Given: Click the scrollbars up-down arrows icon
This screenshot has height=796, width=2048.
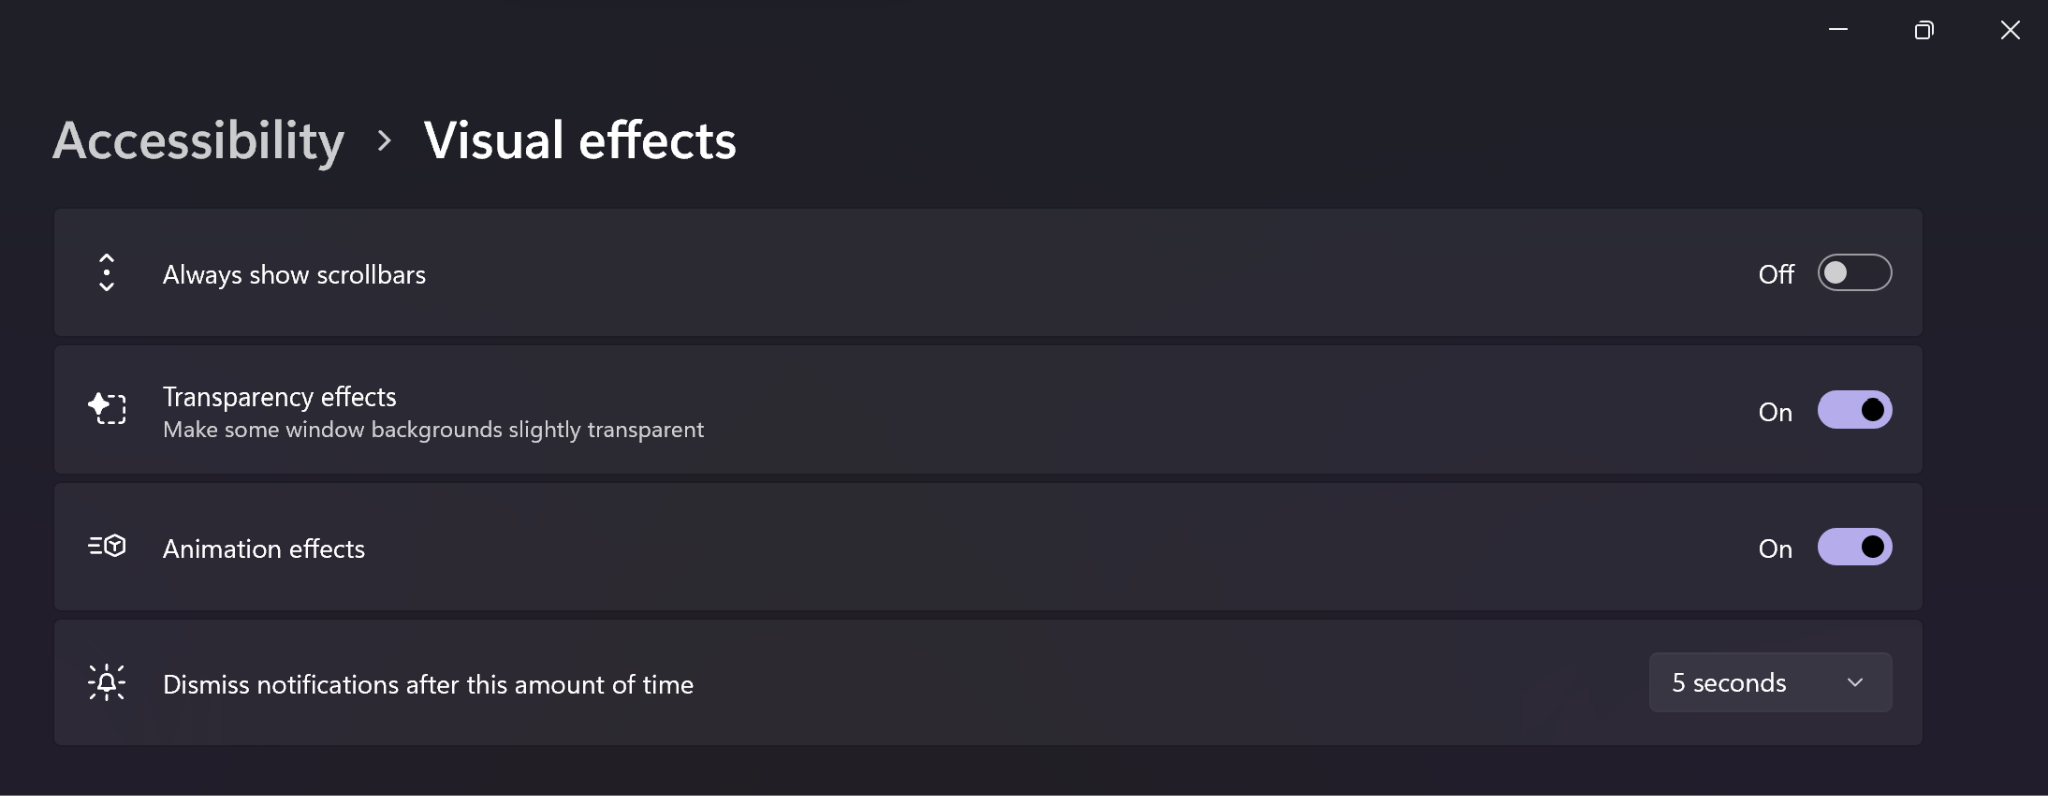Looking at the screenshot, I should click(x=107, y=273).
